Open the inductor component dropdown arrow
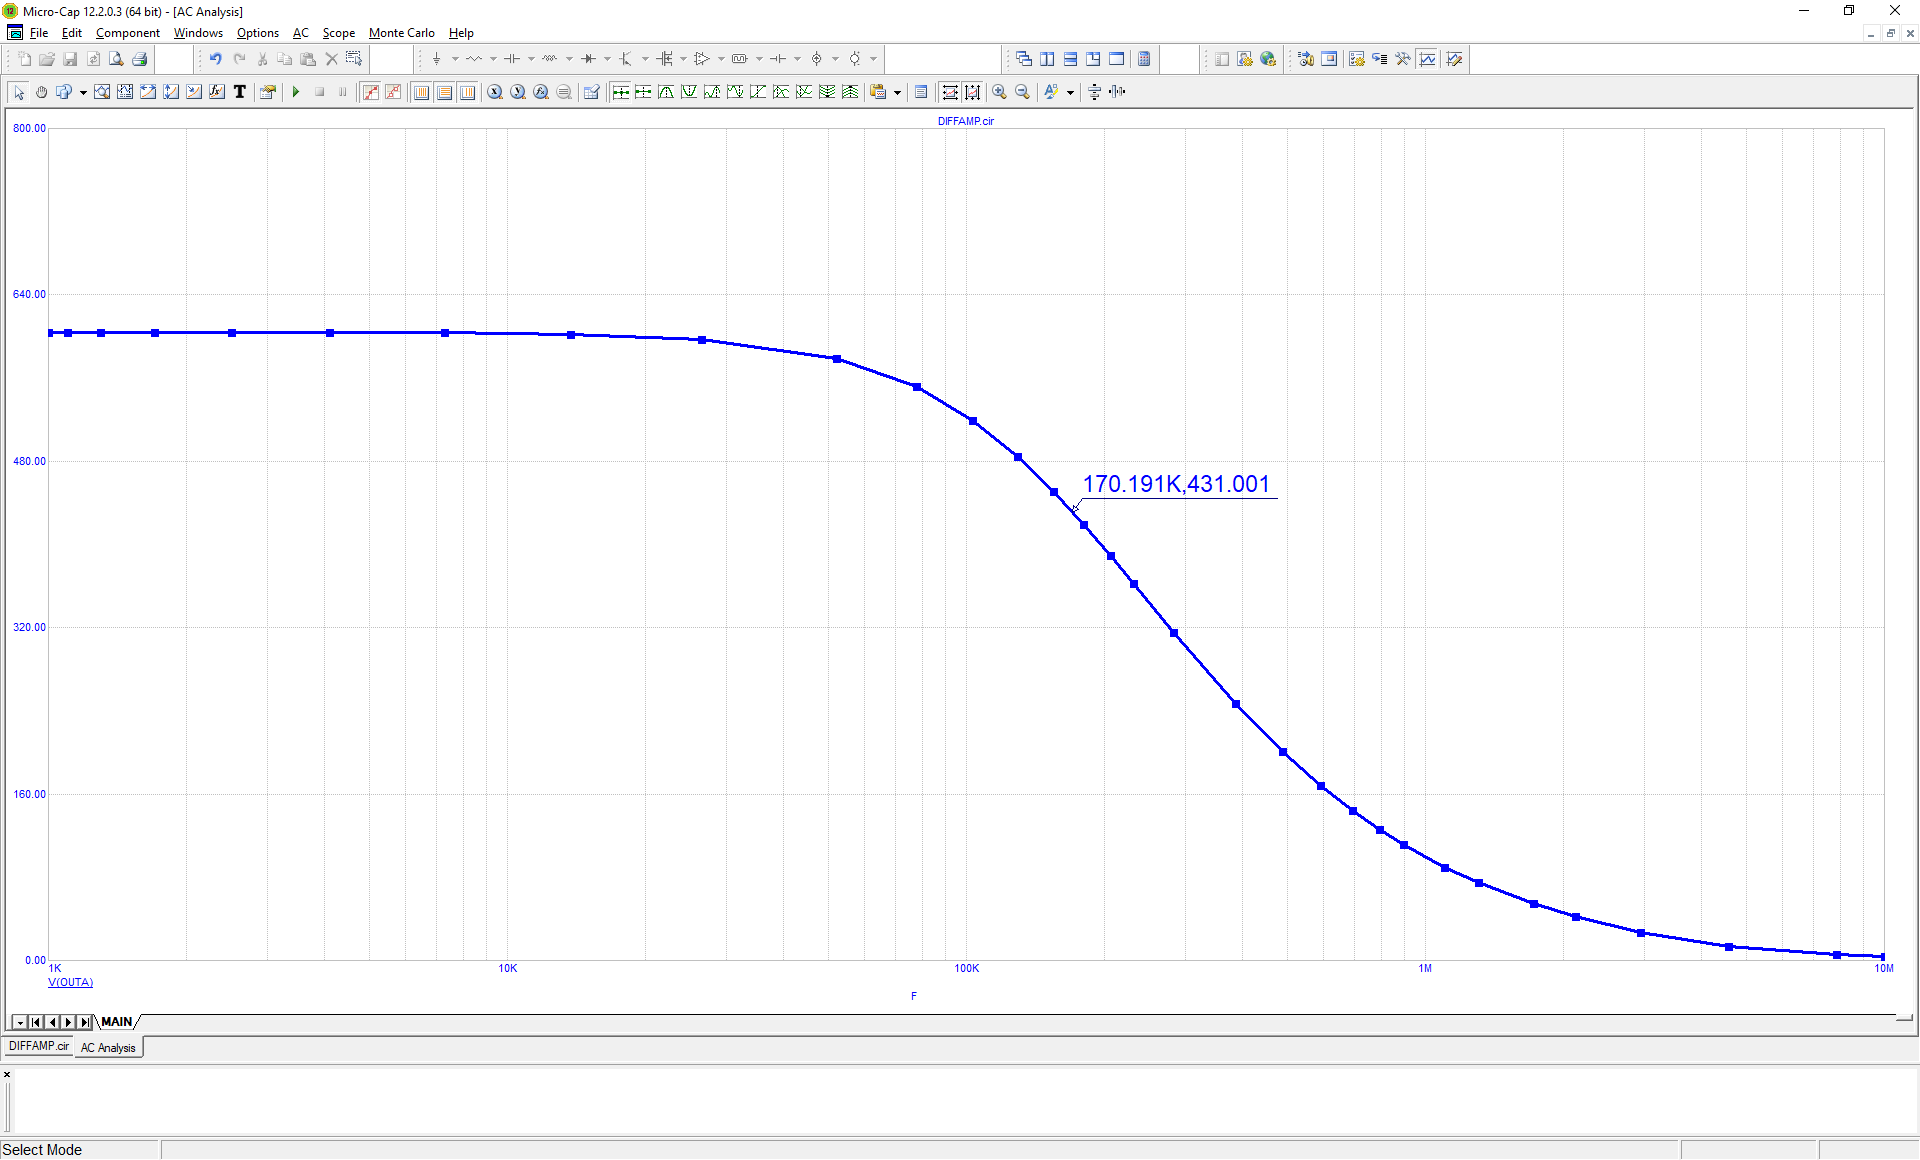Screen dimensions: 1920x1160 [x=569, y=59]
